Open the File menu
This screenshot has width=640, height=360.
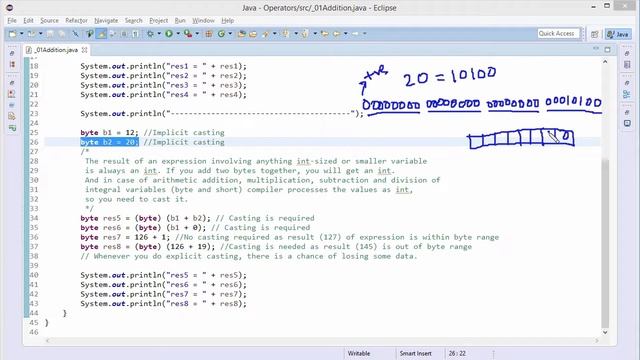click(12, 20)
